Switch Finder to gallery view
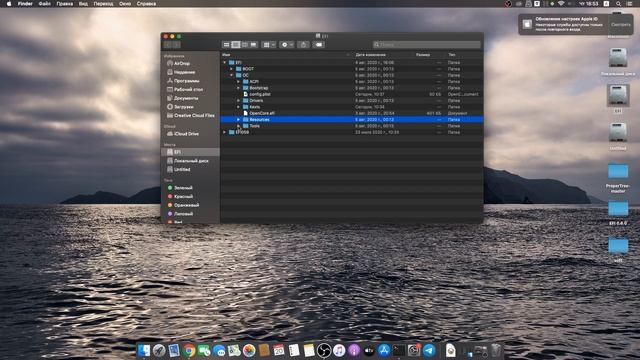 [253, 44]
